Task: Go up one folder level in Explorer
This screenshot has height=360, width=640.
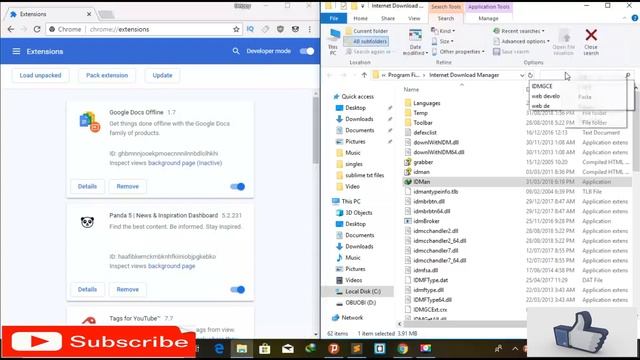Action: click(364, 75)
